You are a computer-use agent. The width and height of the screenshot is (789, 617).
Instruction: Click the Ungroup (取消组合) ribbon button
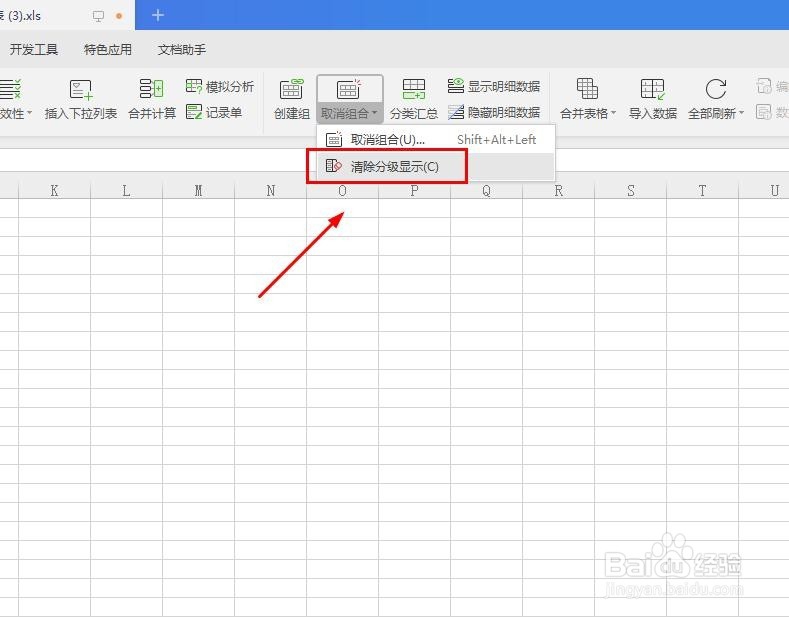349,100
